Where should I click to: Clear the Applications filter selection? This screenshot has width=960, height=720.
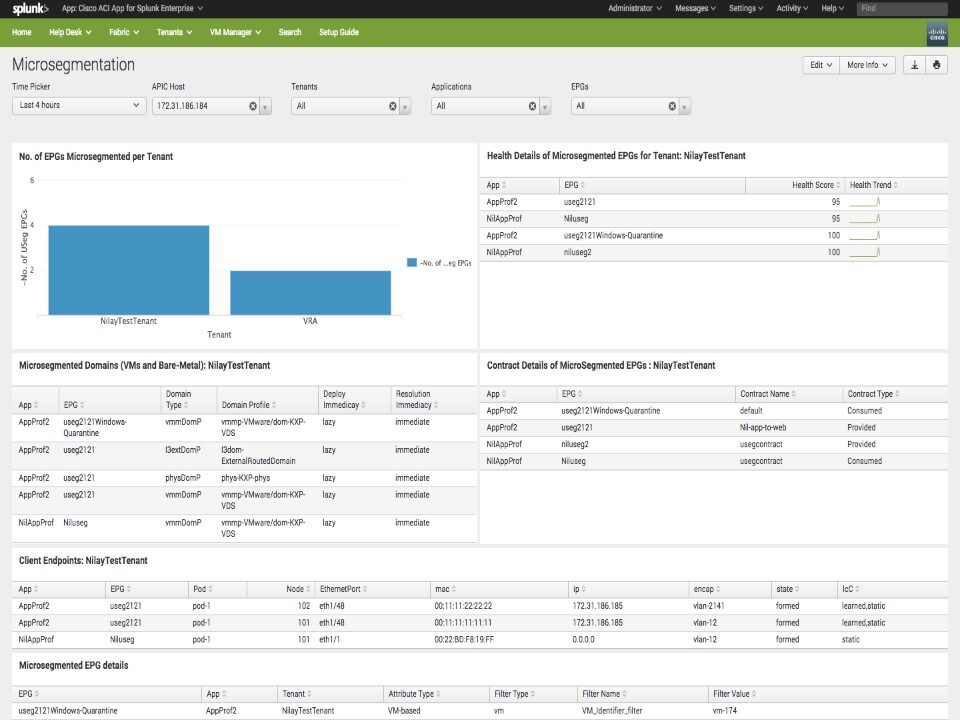click(x=532, y=106)
